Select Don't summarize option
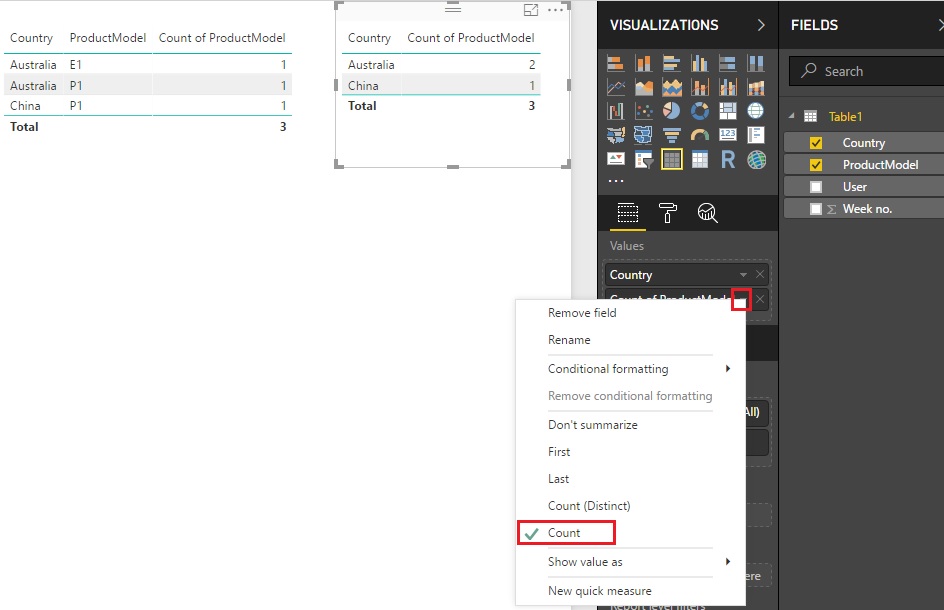Screen dimensions: 944x610 pyautogui.click(x=630, y=425)
